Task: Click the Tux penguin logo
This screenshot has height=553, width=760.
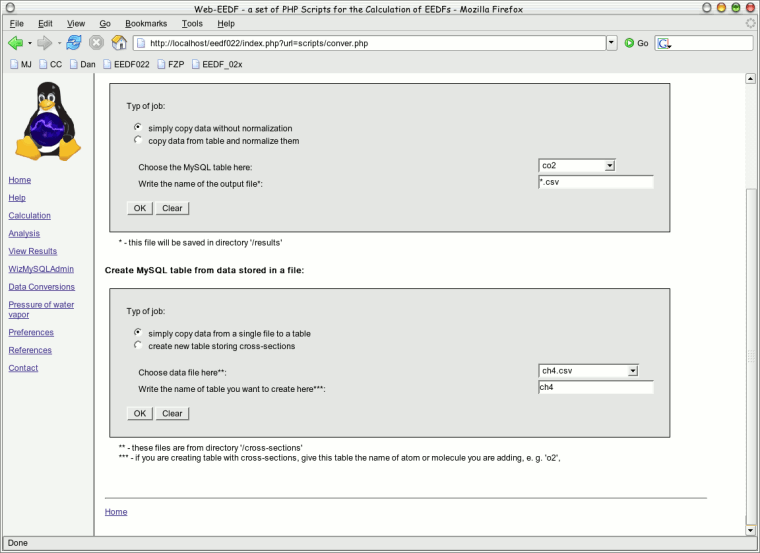Action: tap(49, 120)
